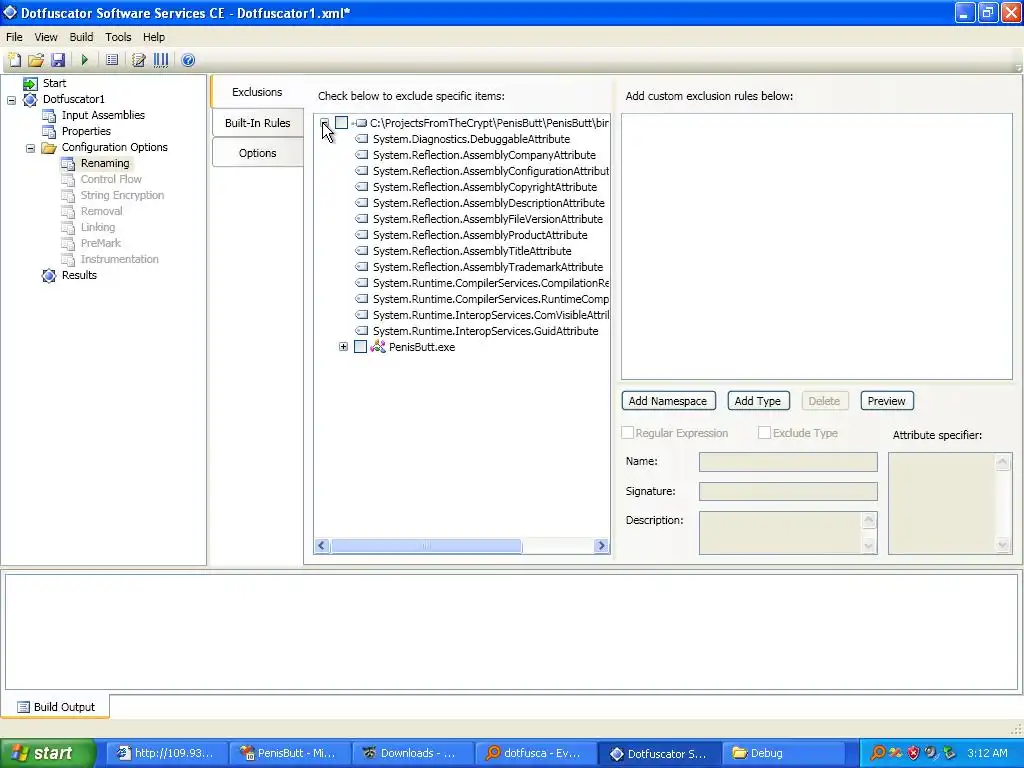This screenshot has height=768, width=1024.
Task: Check the box for C:\ProjectsFromTheCrypt assembly
Action: pyautogui.click(x=342, y=123)
